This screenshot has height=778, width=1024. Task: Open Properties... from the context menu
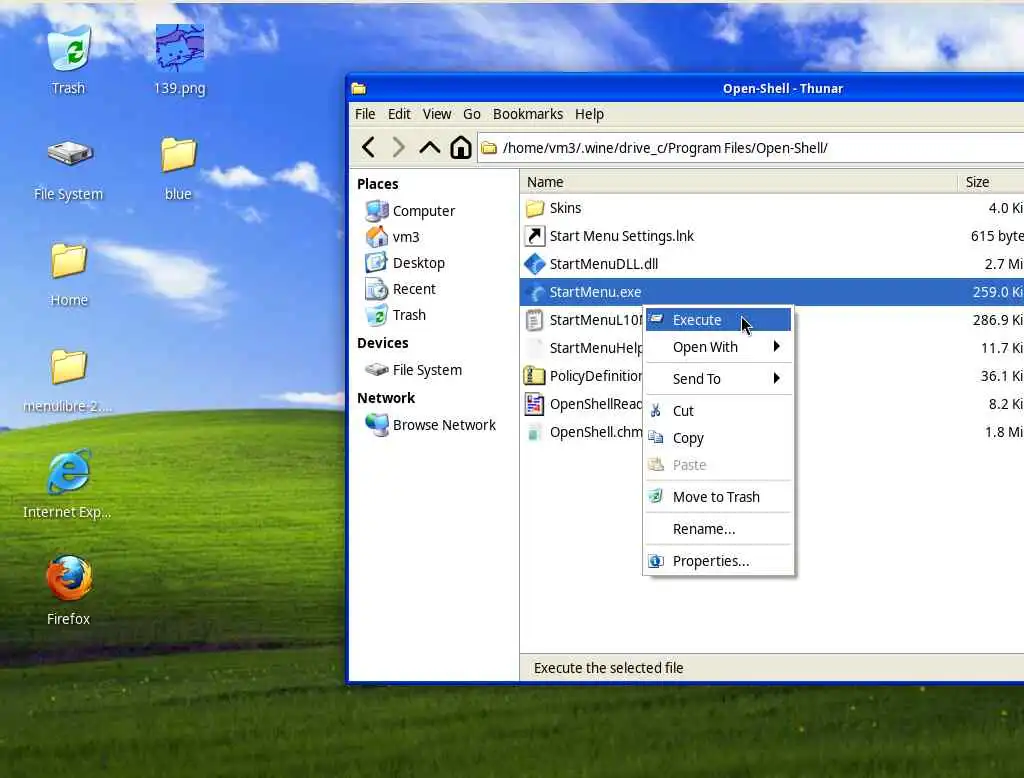pos(718,561)
